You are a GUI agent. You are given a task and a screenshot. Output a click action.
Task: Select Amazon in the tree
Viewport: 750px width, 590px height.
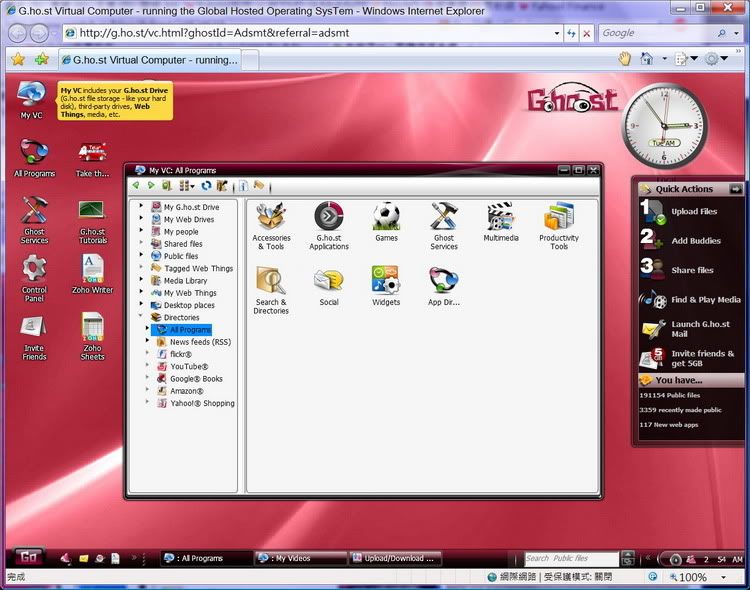click(x=187, y=391)
